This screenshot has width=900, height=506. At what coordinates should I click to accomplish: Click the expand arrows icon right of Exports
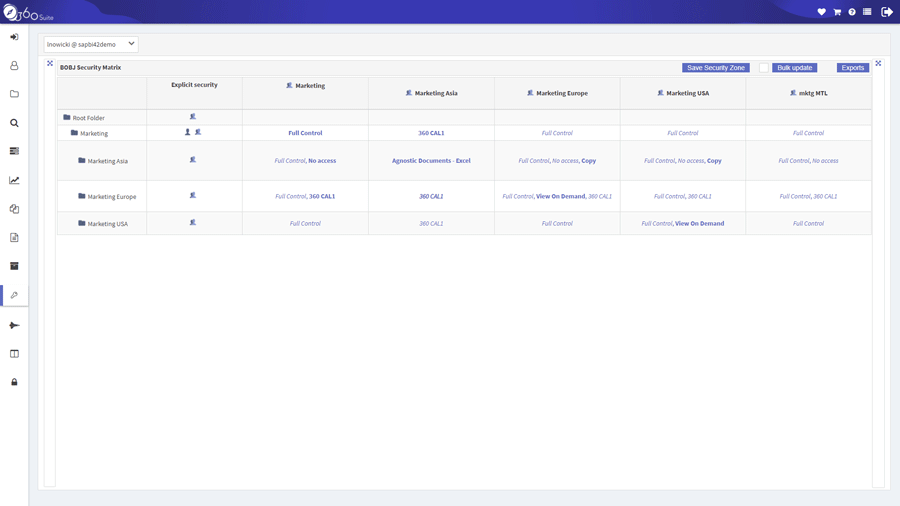[878, 64]
